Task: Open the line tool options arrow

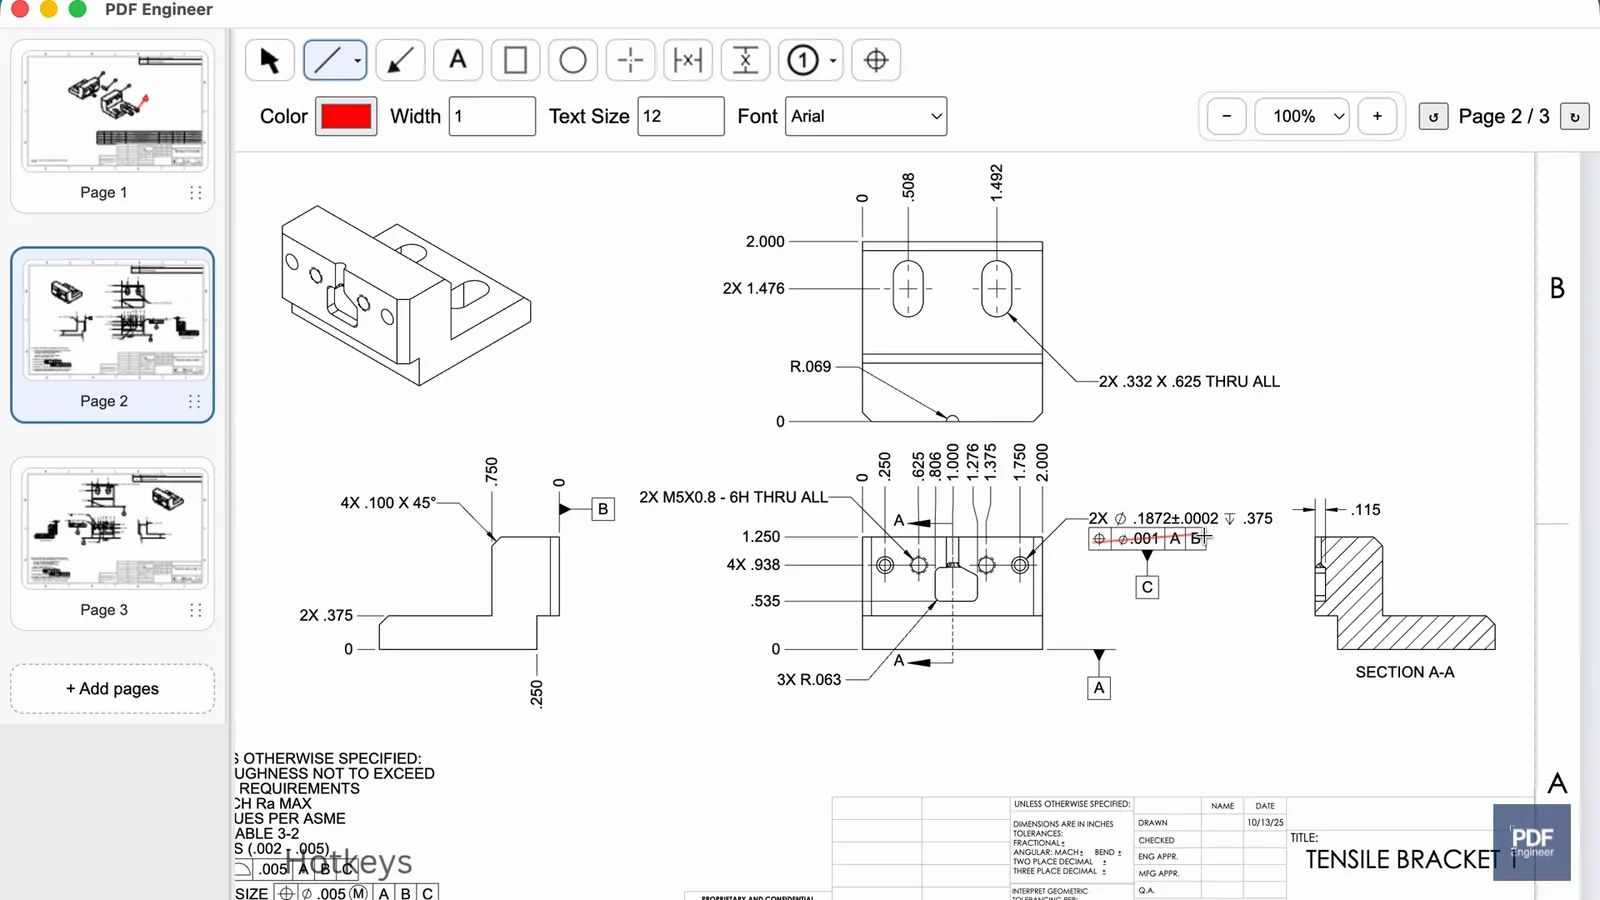Action: [x=357, y=61]
